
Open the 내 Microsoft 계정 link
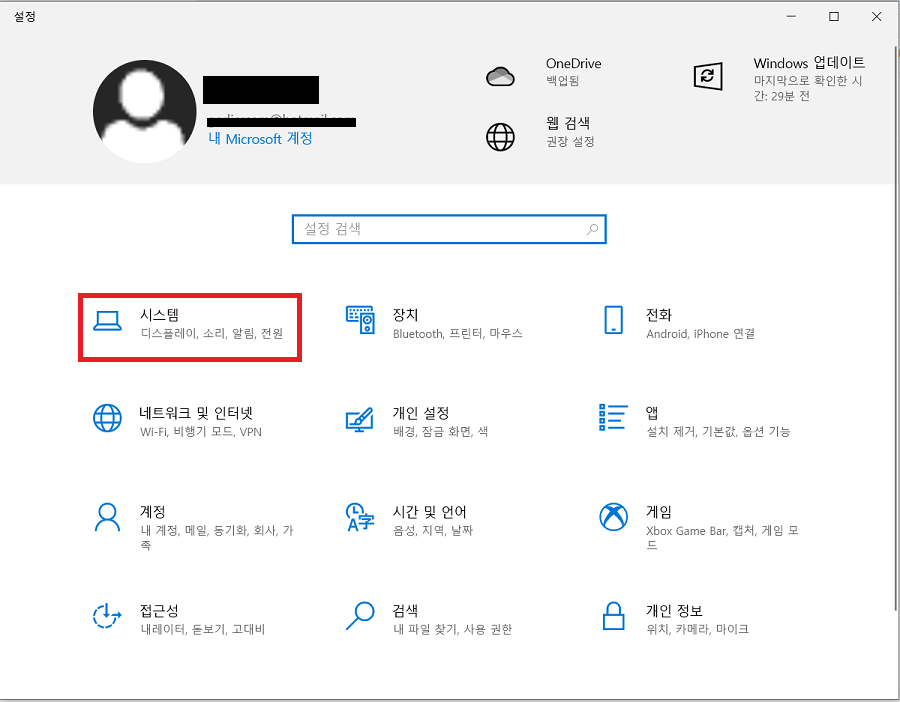(x=260, y=139)
